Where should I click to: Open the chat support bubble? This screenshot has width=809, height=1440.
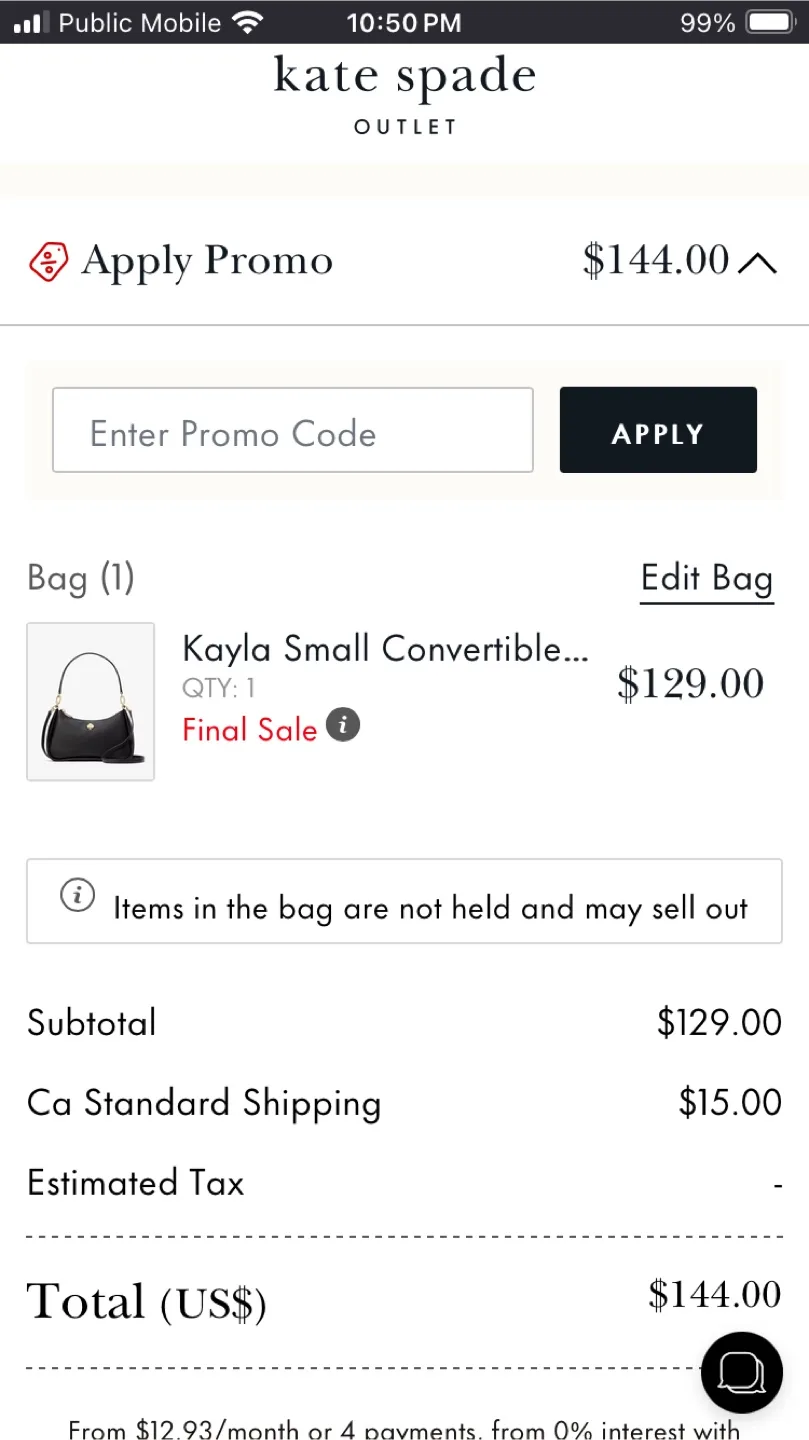[x=740, y=1372]
